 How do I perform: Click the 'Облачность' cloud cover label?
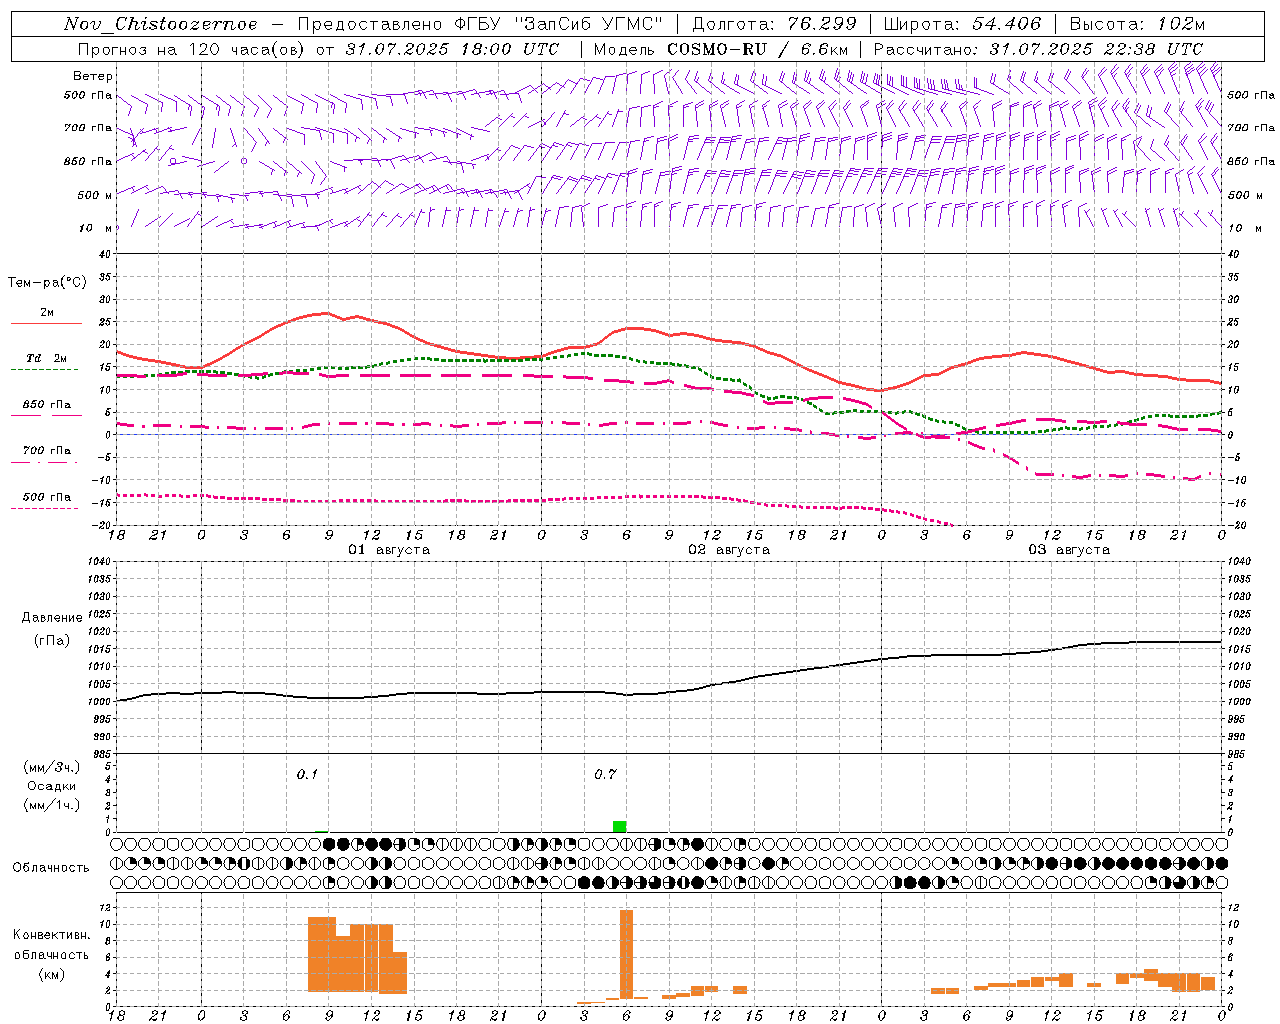(x=51, y=867)
